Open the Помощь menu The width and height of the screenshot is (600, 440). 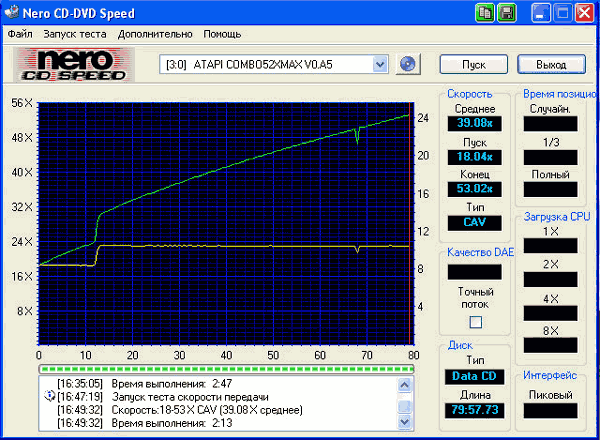222,34
